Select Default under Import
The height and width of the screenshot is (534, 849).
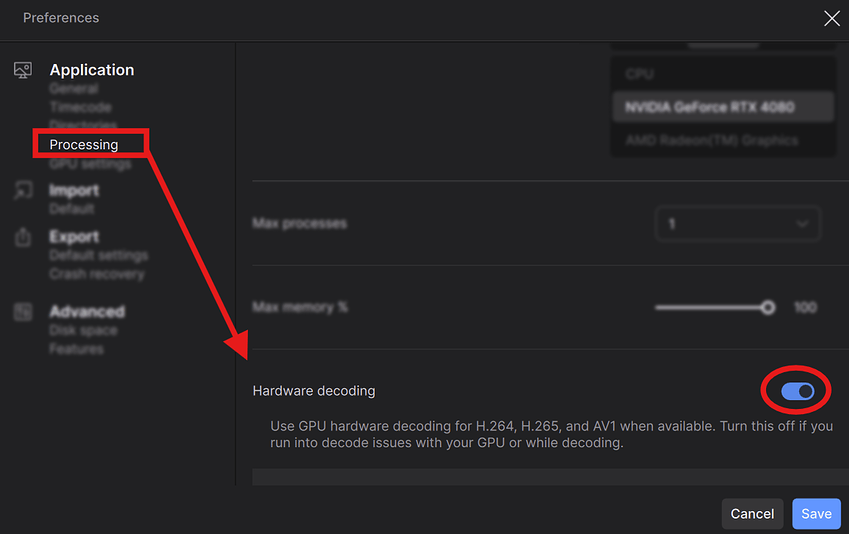(71, 209)
